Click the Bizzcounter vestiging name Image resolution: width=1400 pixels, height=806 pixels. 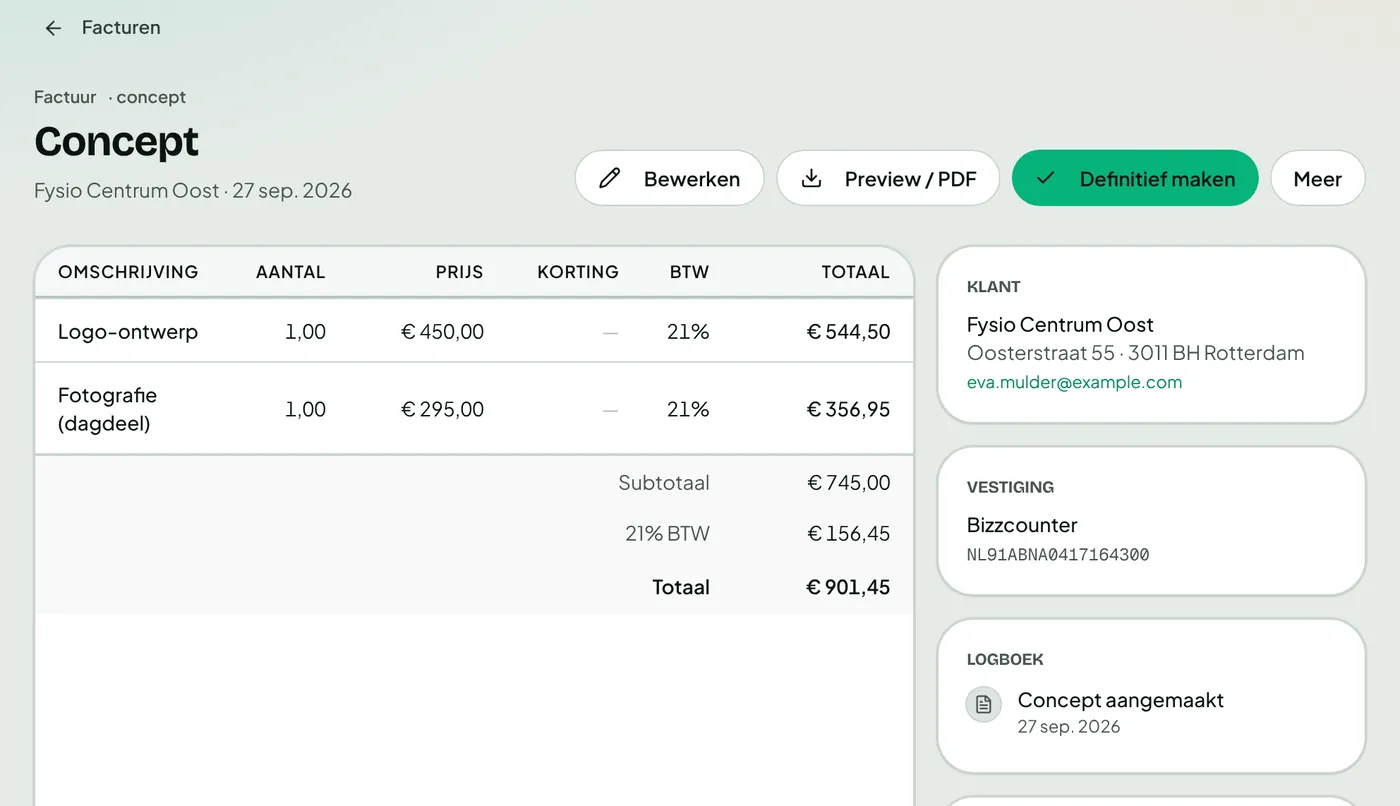click(1022, 525)
